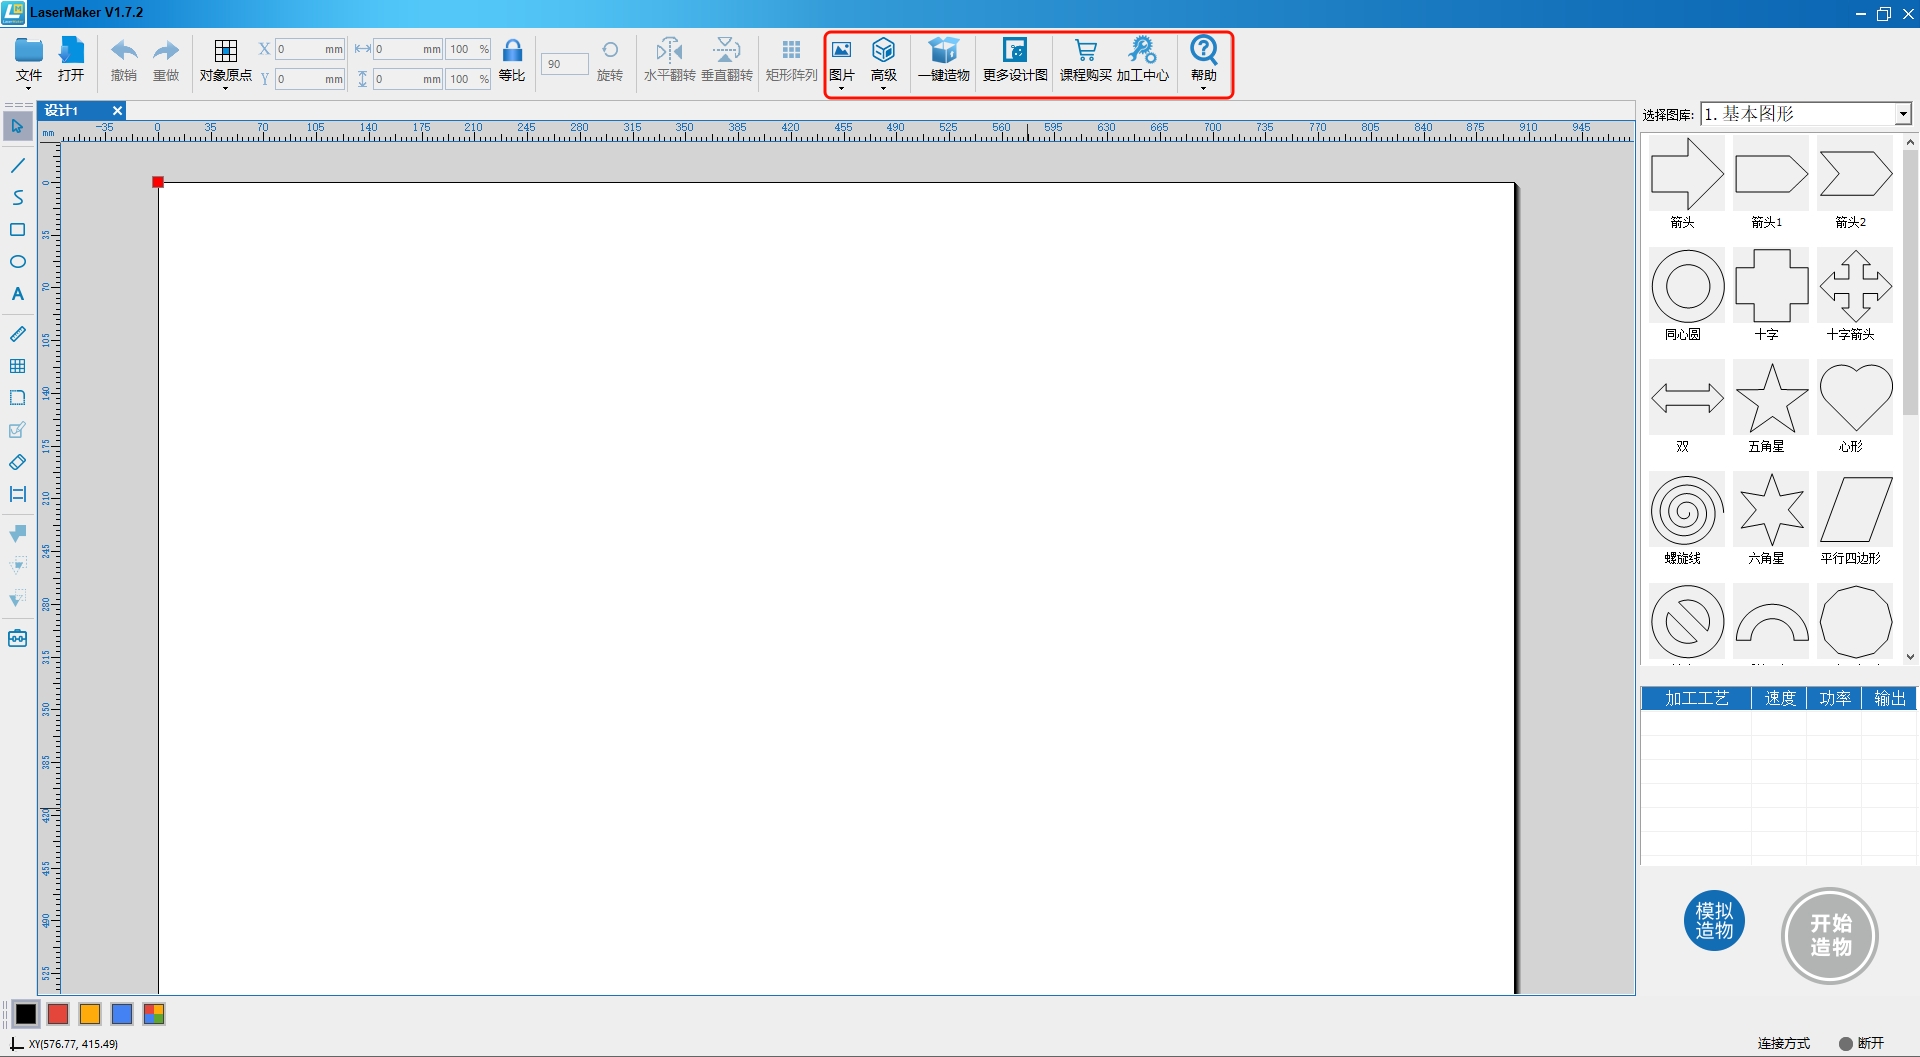The width and height of the screenshot is (1920, 1057).
Task: Toggle the proportional lock icon
Action: 512,52
